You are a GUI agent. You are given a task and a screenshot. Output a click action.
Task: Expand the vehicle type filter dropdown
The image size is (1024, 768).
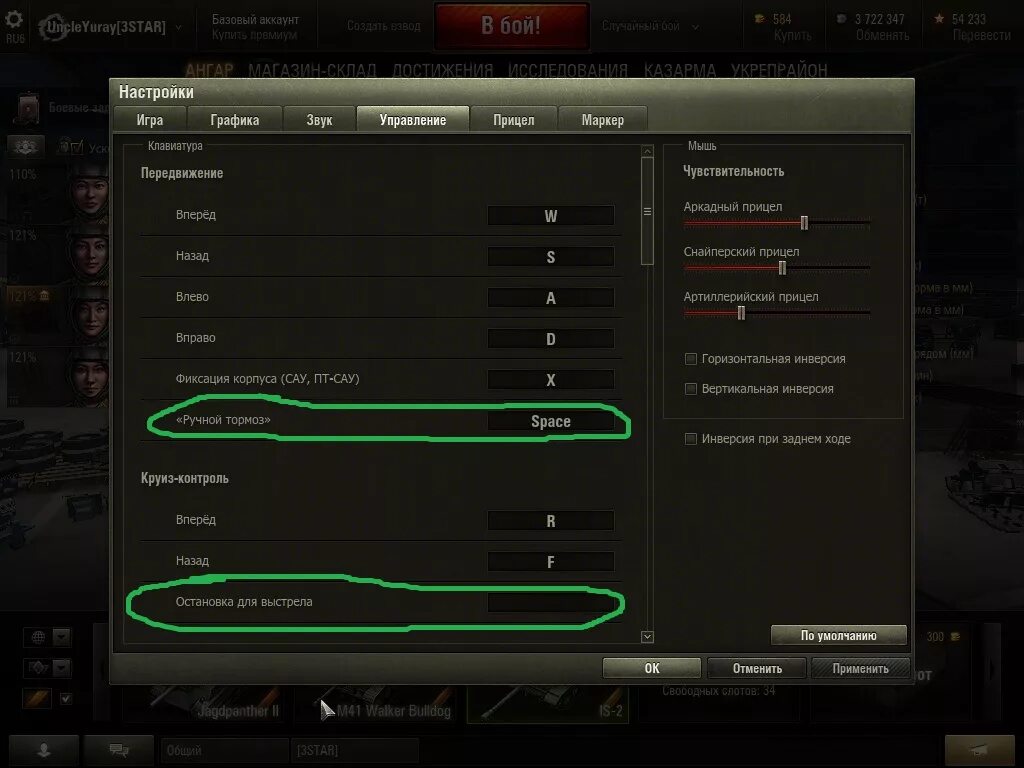pyautogui.click(x=61, y=667)
